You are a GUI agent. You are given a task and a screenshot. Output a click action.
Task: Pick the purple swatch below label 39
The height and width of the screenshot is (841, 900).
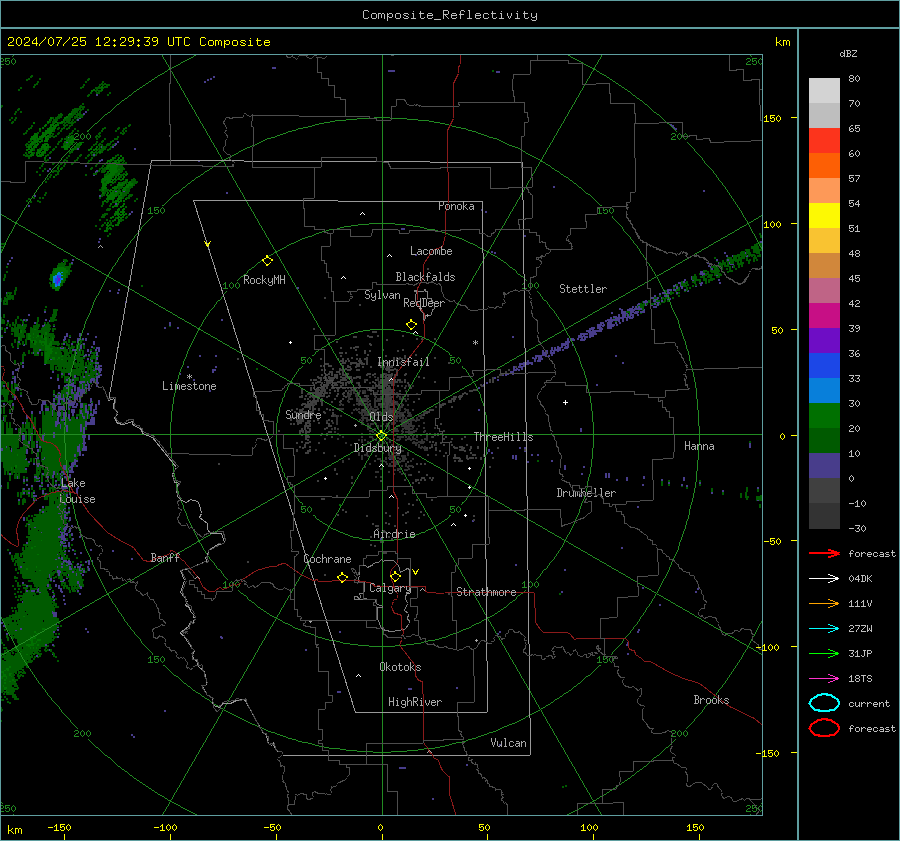[x=824, y=341]
